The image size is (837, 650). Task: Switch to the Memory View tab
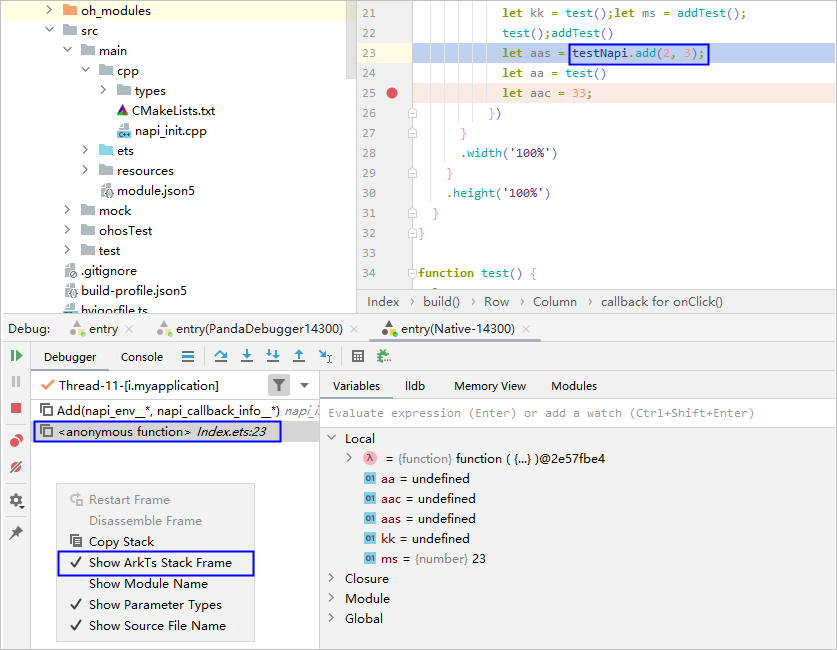point(489,386)
